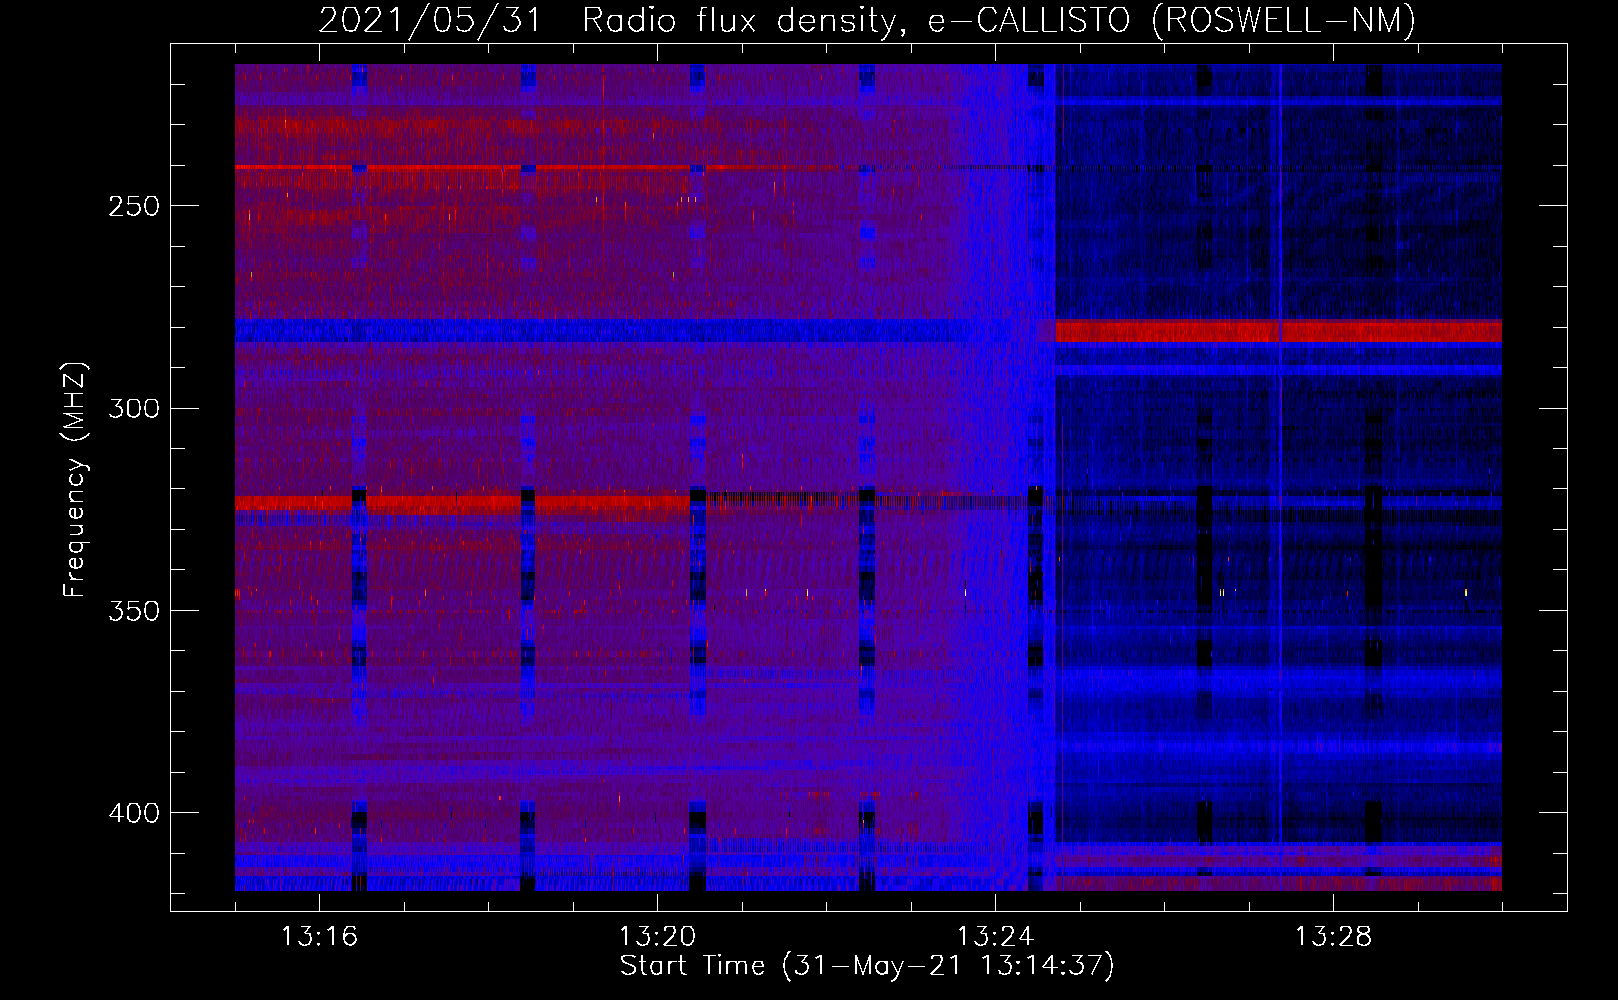Click the 350 frequency tick label
Screen dimensions: 1618x1000
[134, 611]
